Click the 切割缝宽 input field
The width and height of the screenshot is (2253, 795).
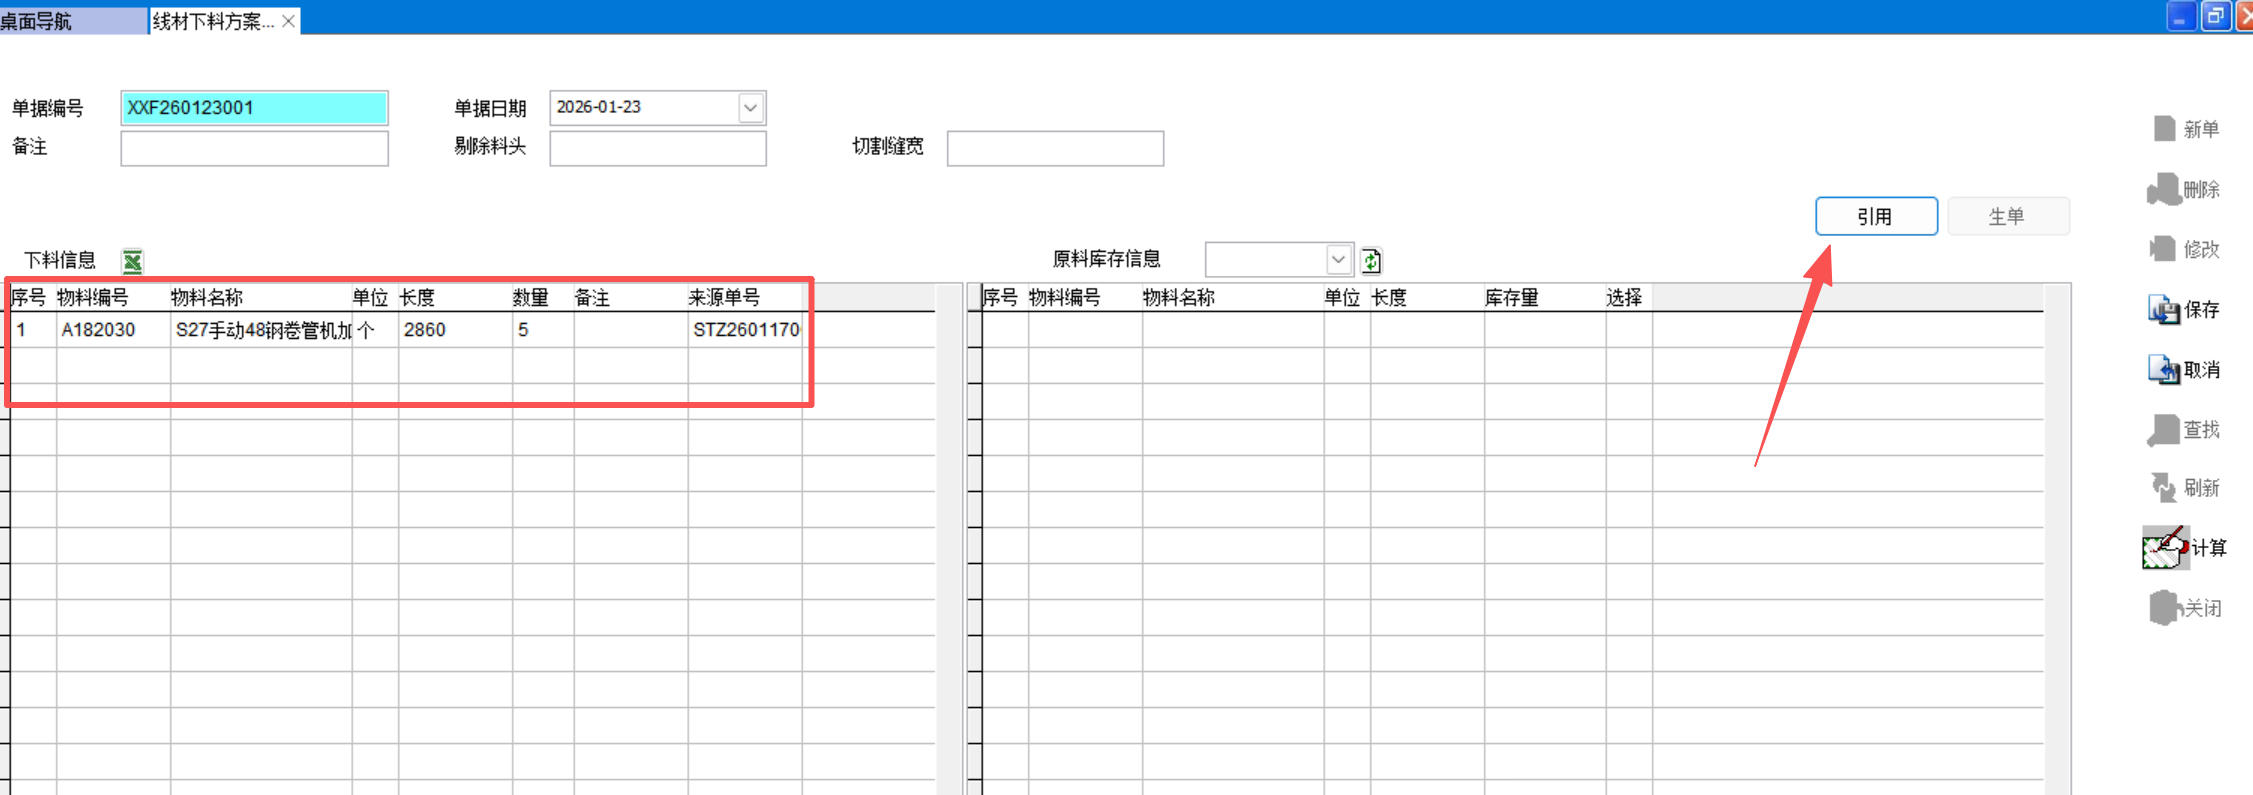(1054, 148)
